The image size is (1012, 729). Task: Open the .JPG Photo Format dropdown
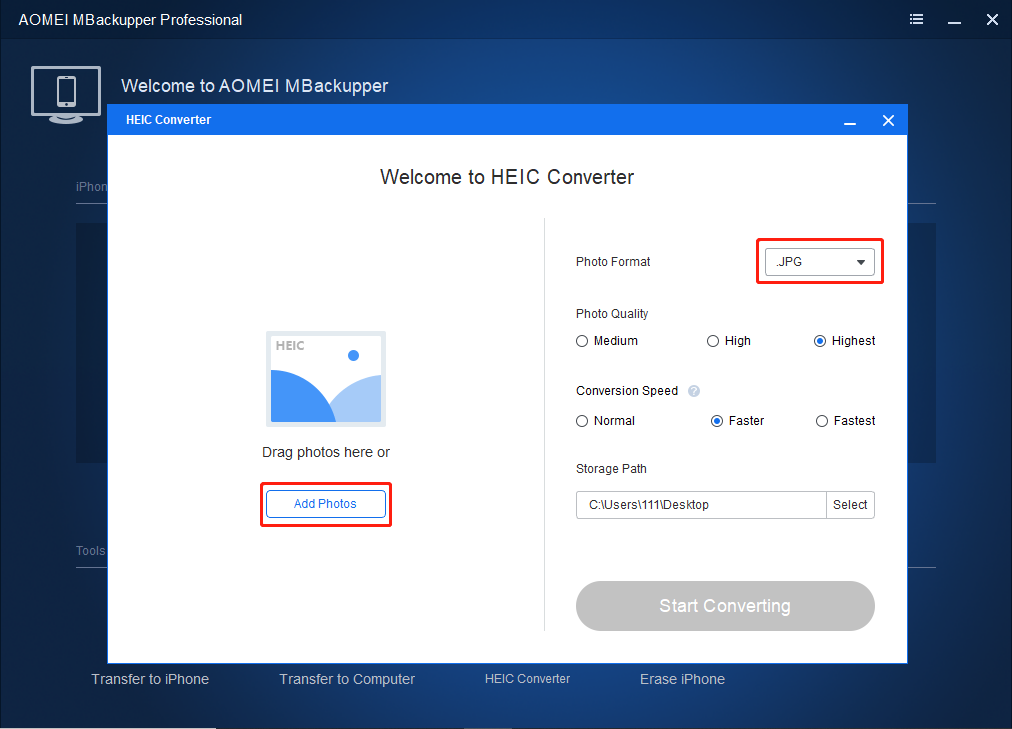(x=819, y=261)
